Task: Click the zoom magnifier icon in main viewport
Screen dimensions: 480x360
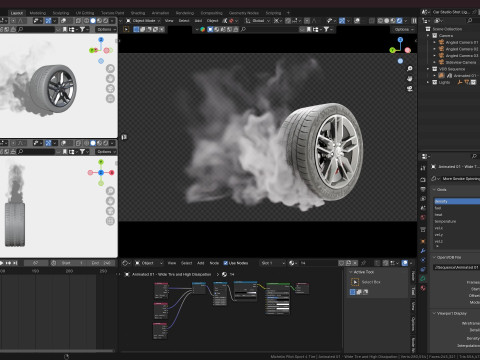Action: 410,69
